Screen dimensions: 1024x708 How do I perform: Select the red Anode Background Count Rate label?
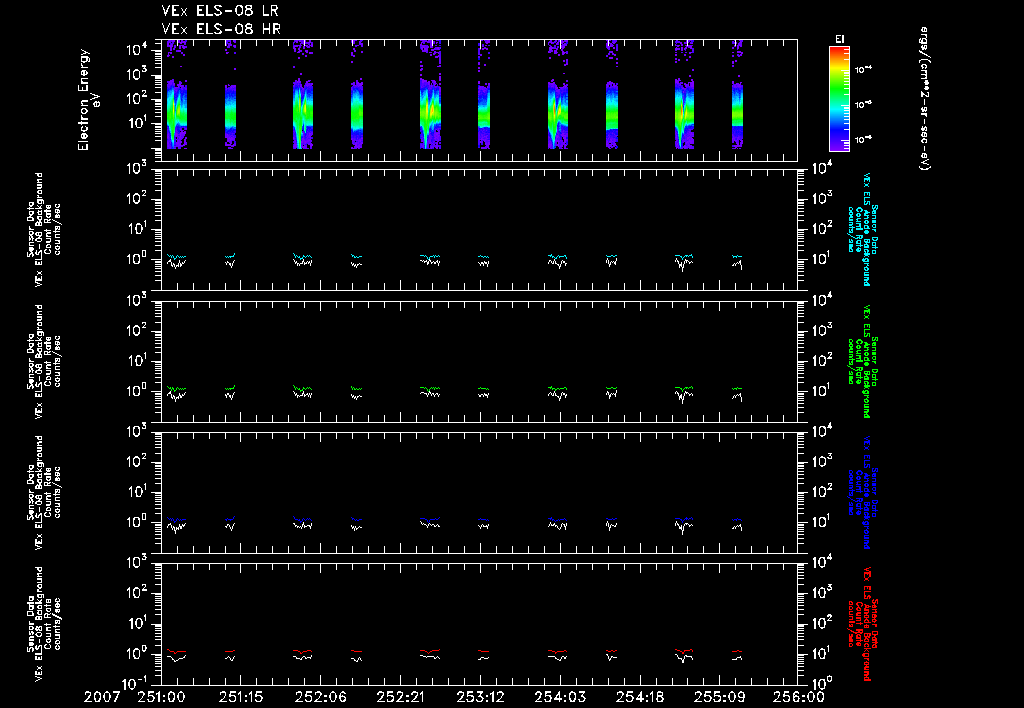(862, 624)
